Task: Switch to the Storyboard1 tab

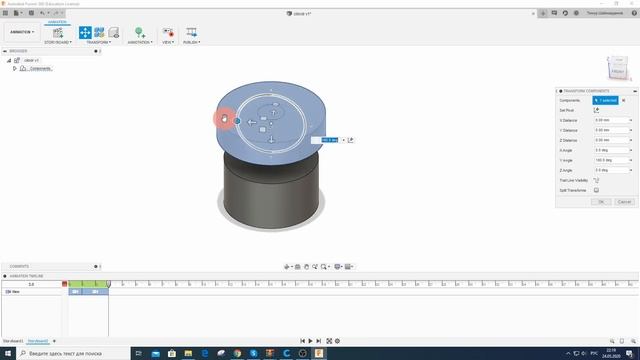Action: [13, 341]
